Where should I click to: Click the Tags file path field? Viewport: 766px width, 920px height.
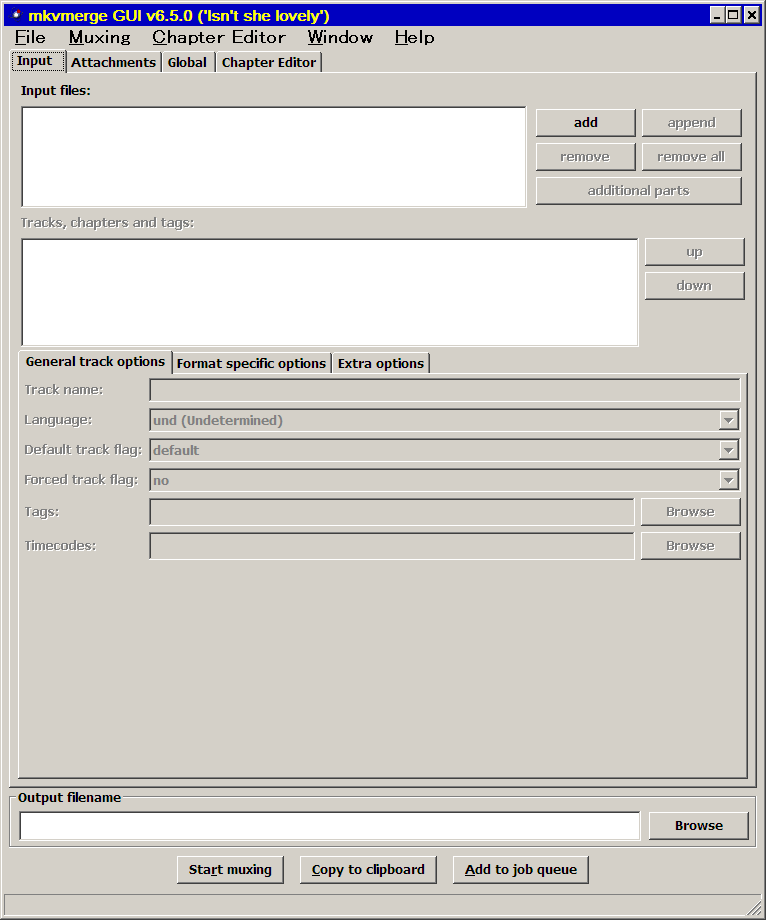tap(392, 512)
